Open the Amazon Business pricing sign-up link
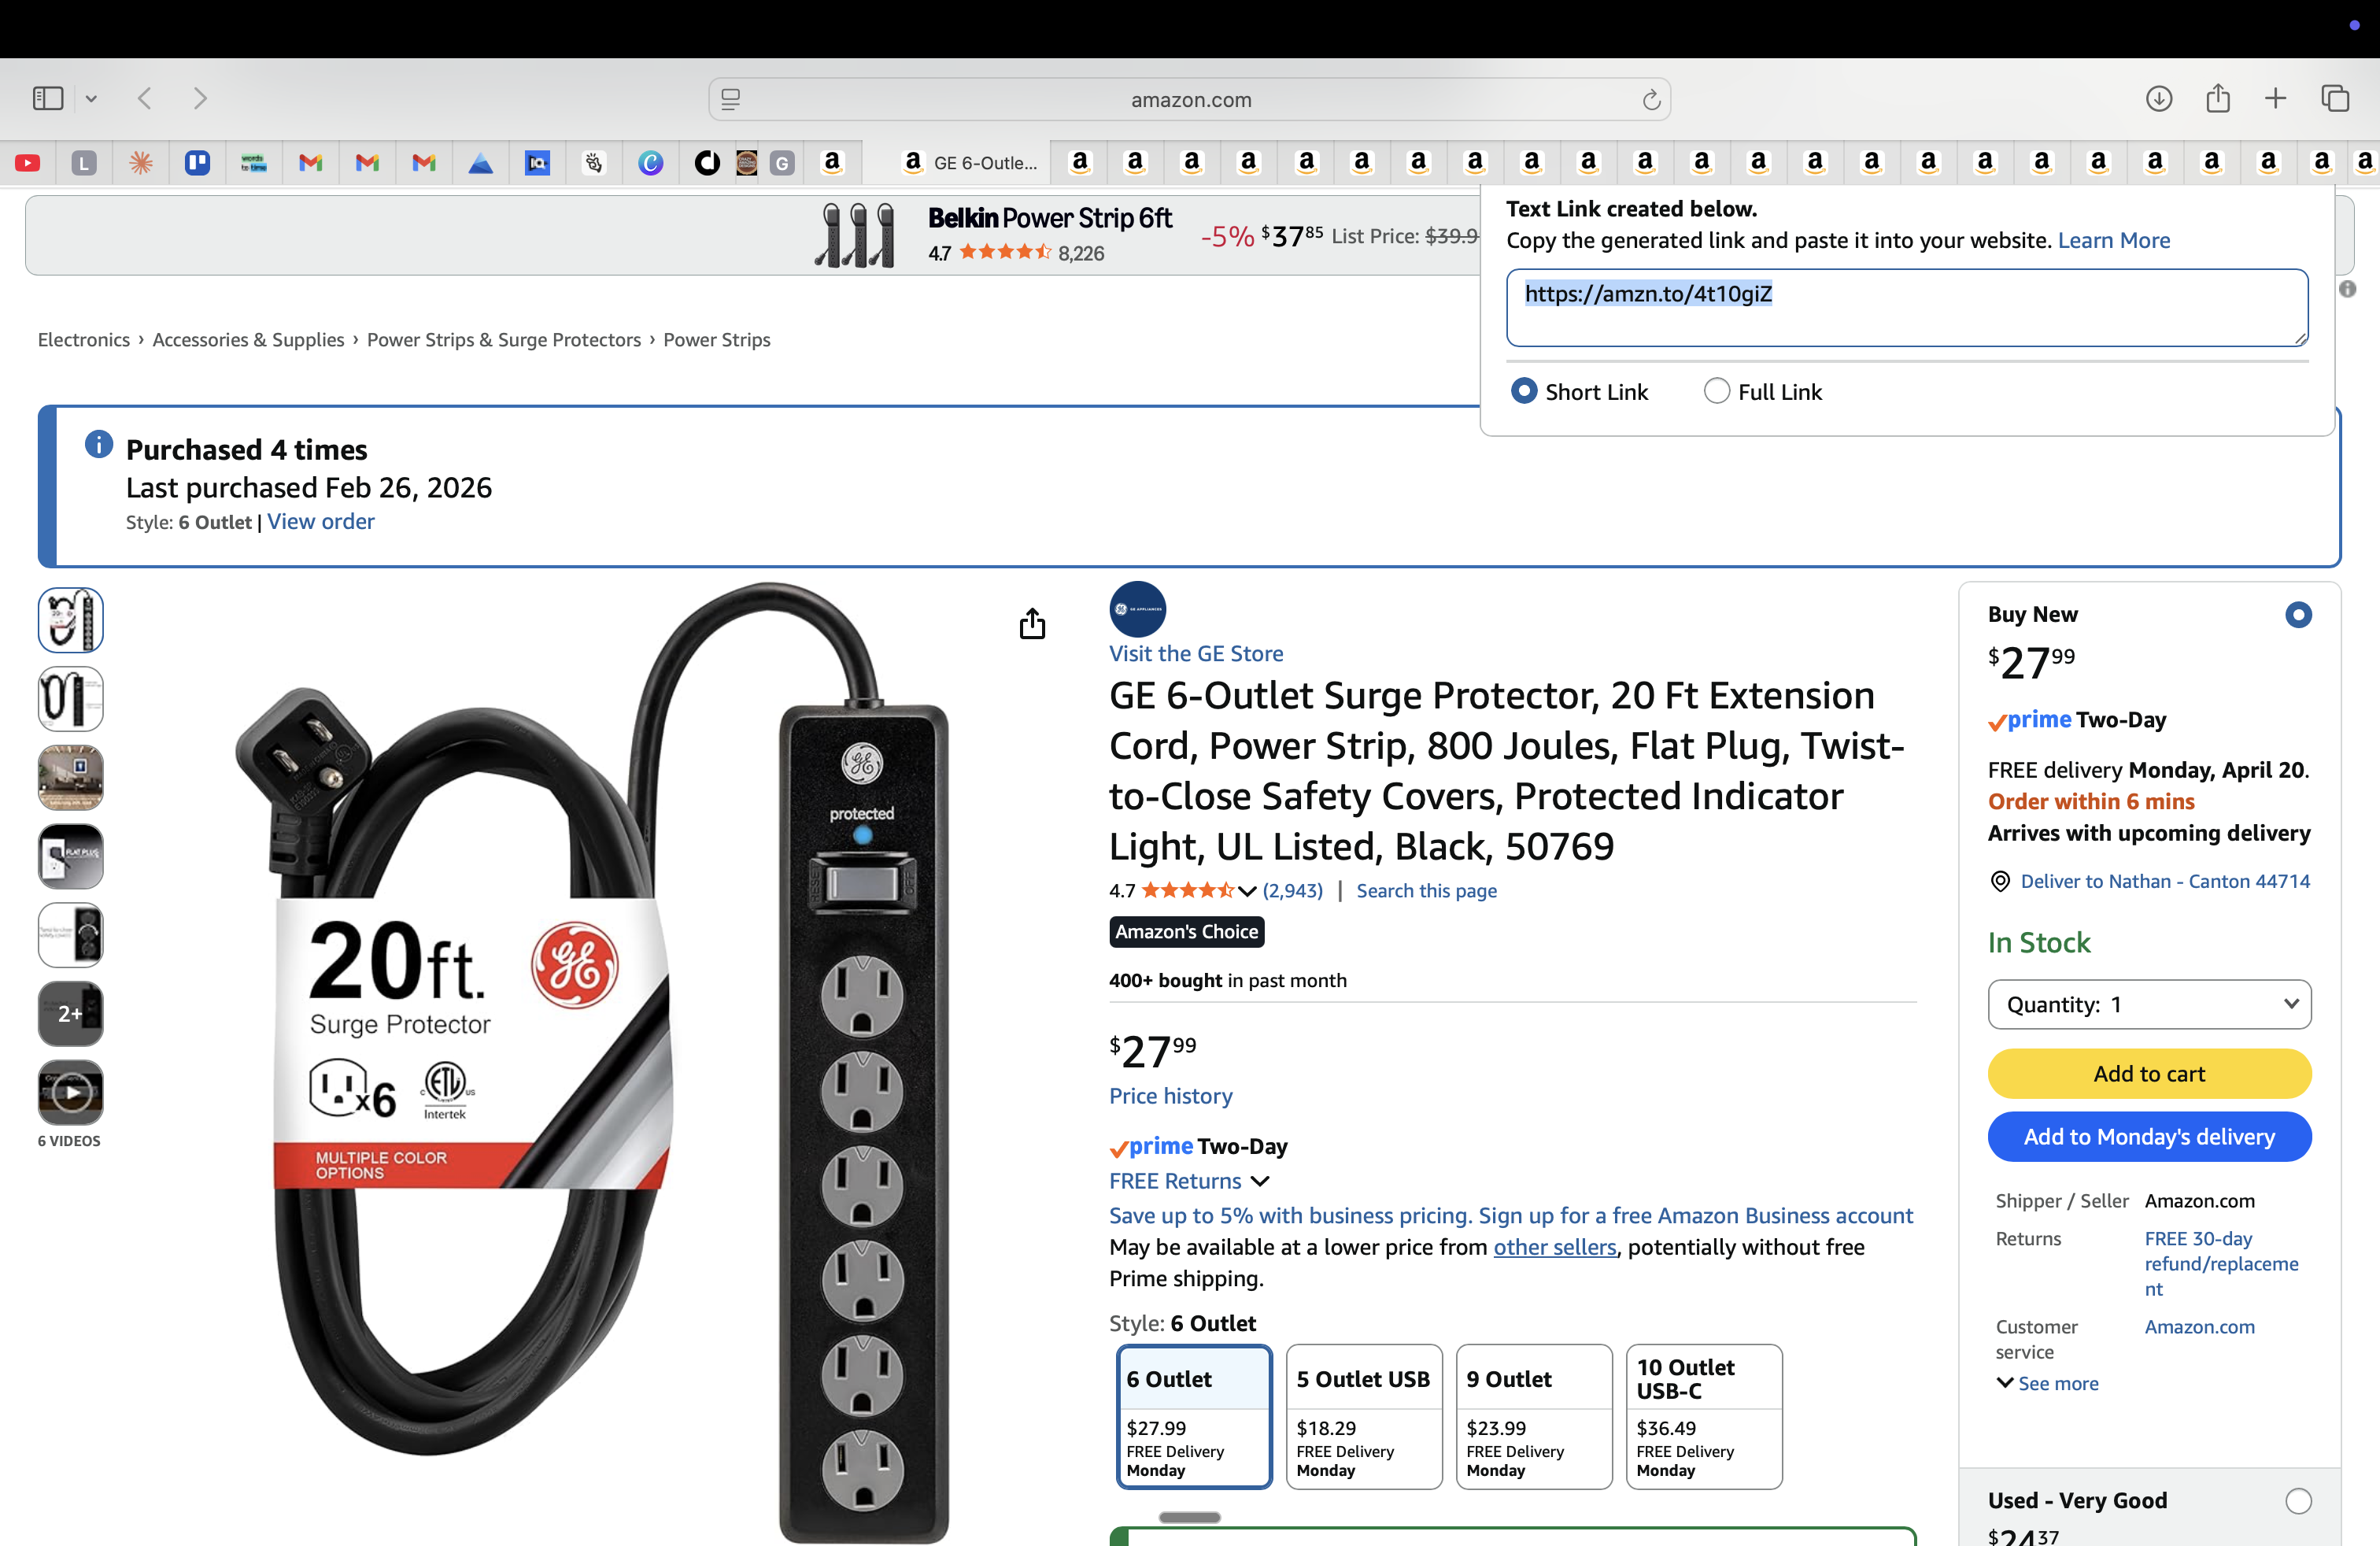The image size is (2380, 1546). click(1511, 1215)
